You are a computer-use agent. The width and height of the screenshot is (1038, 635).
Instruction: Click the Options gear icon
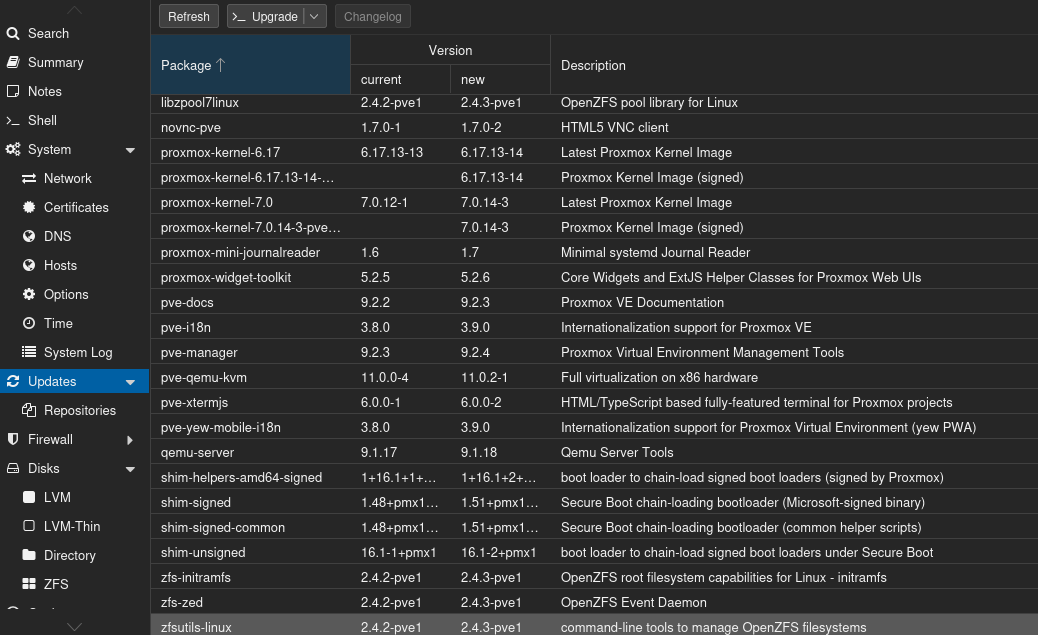(x=28, y=294)
